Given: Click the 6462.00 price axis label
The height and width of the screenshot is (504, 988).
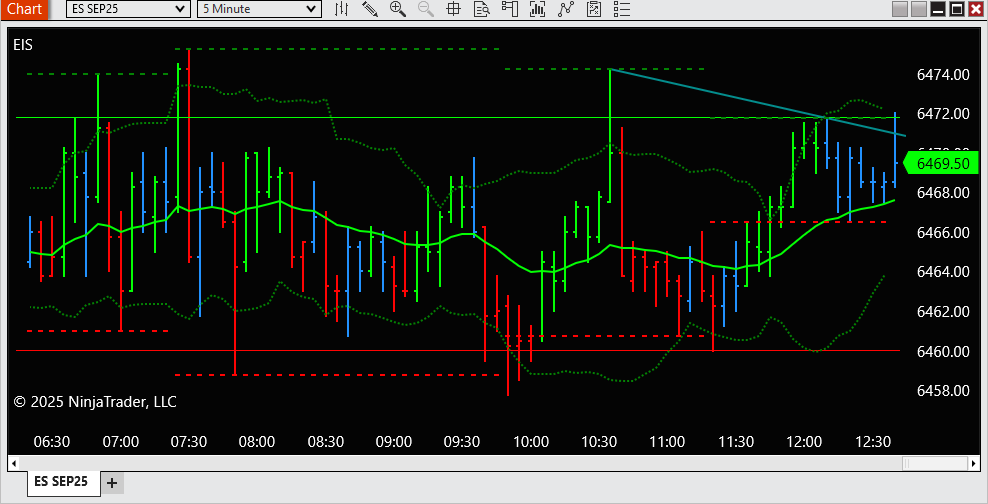Looking at the screenshot, I should tap(943, 312).
